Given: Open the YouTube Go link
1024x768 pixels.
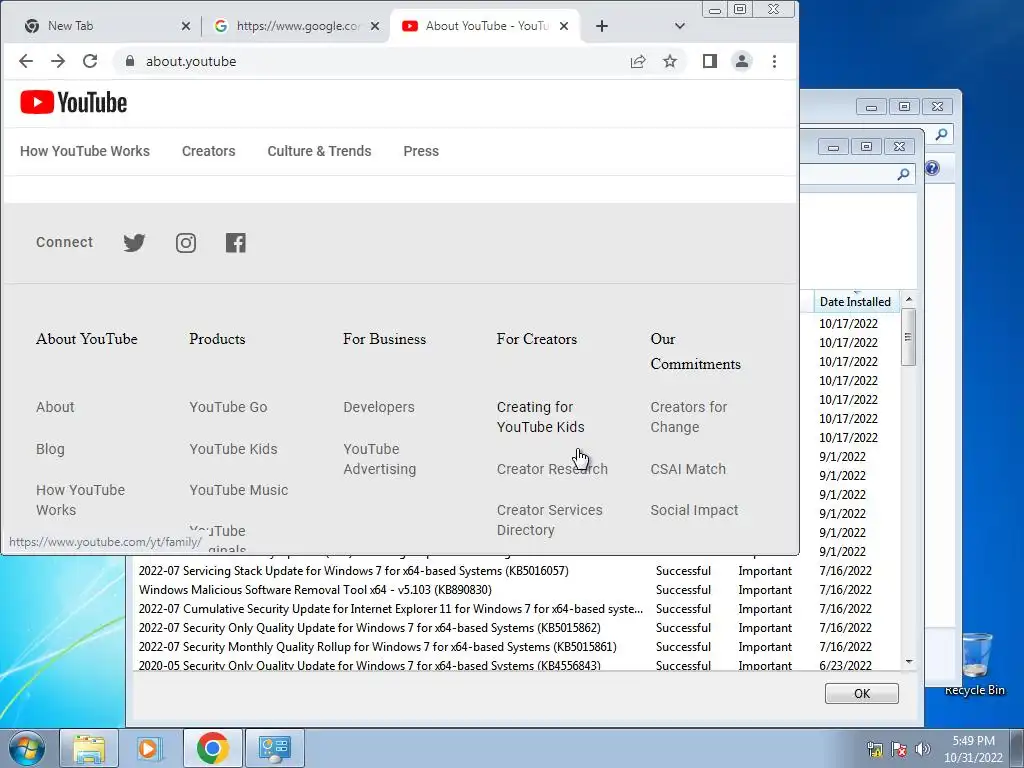Looking at the screenshot, I should [229, 407].
